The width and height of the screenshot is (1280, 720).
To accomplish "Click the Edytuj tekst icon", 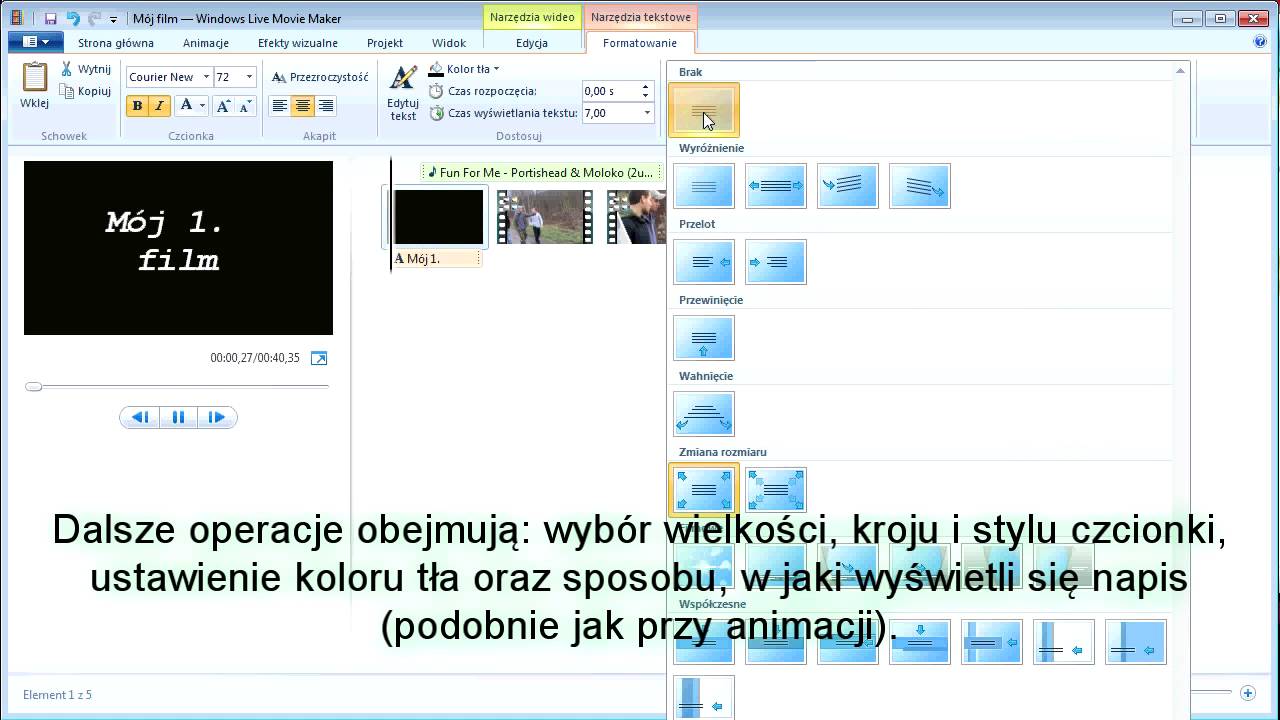I will [403, 80].
